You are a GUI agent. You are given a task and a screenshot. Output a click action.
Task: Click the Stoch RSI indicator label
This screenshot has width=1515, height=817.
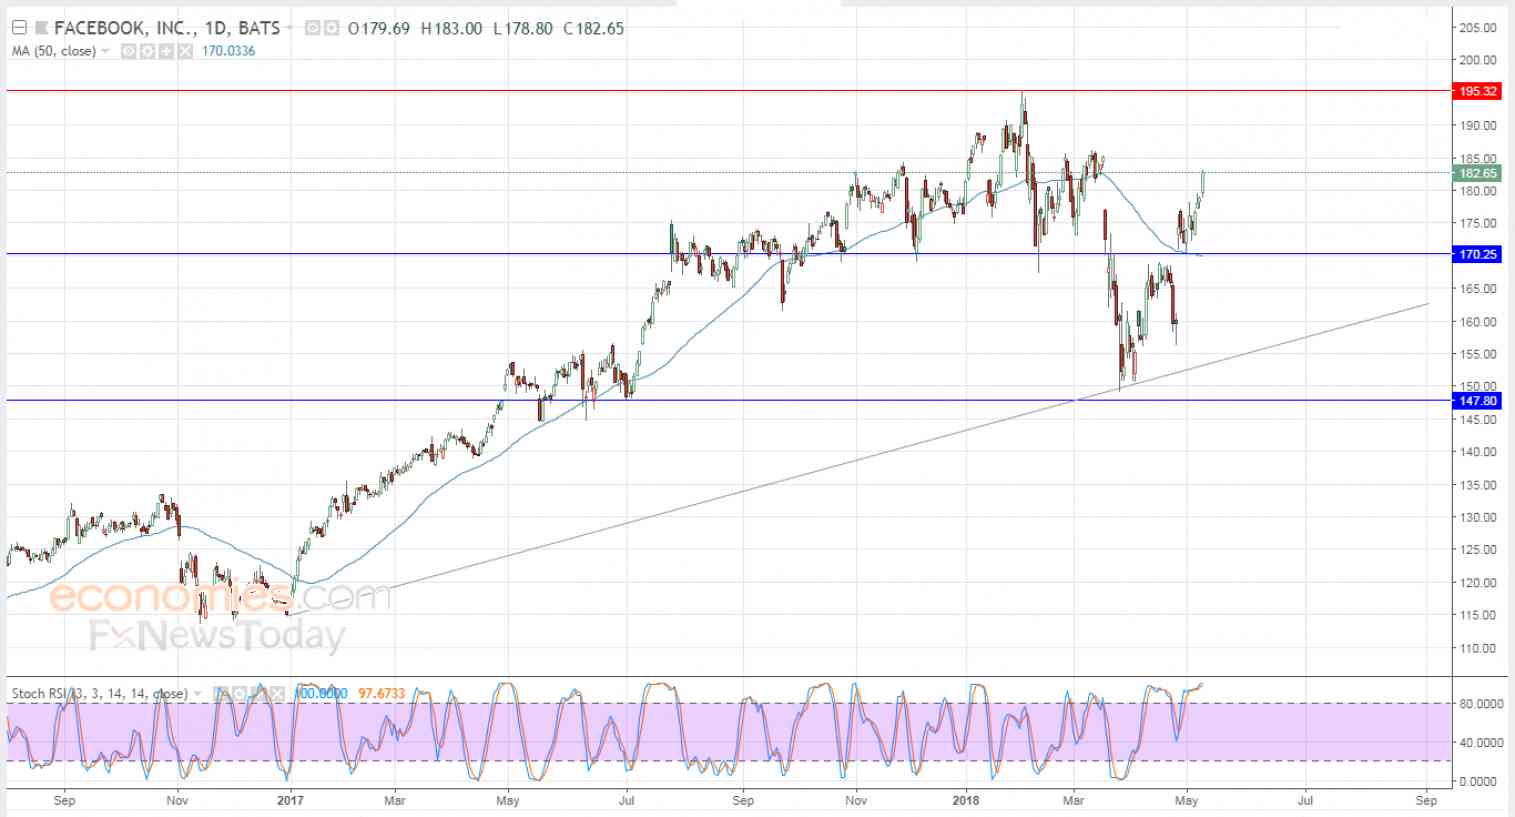pyautogui.click(x=99, y=693)
